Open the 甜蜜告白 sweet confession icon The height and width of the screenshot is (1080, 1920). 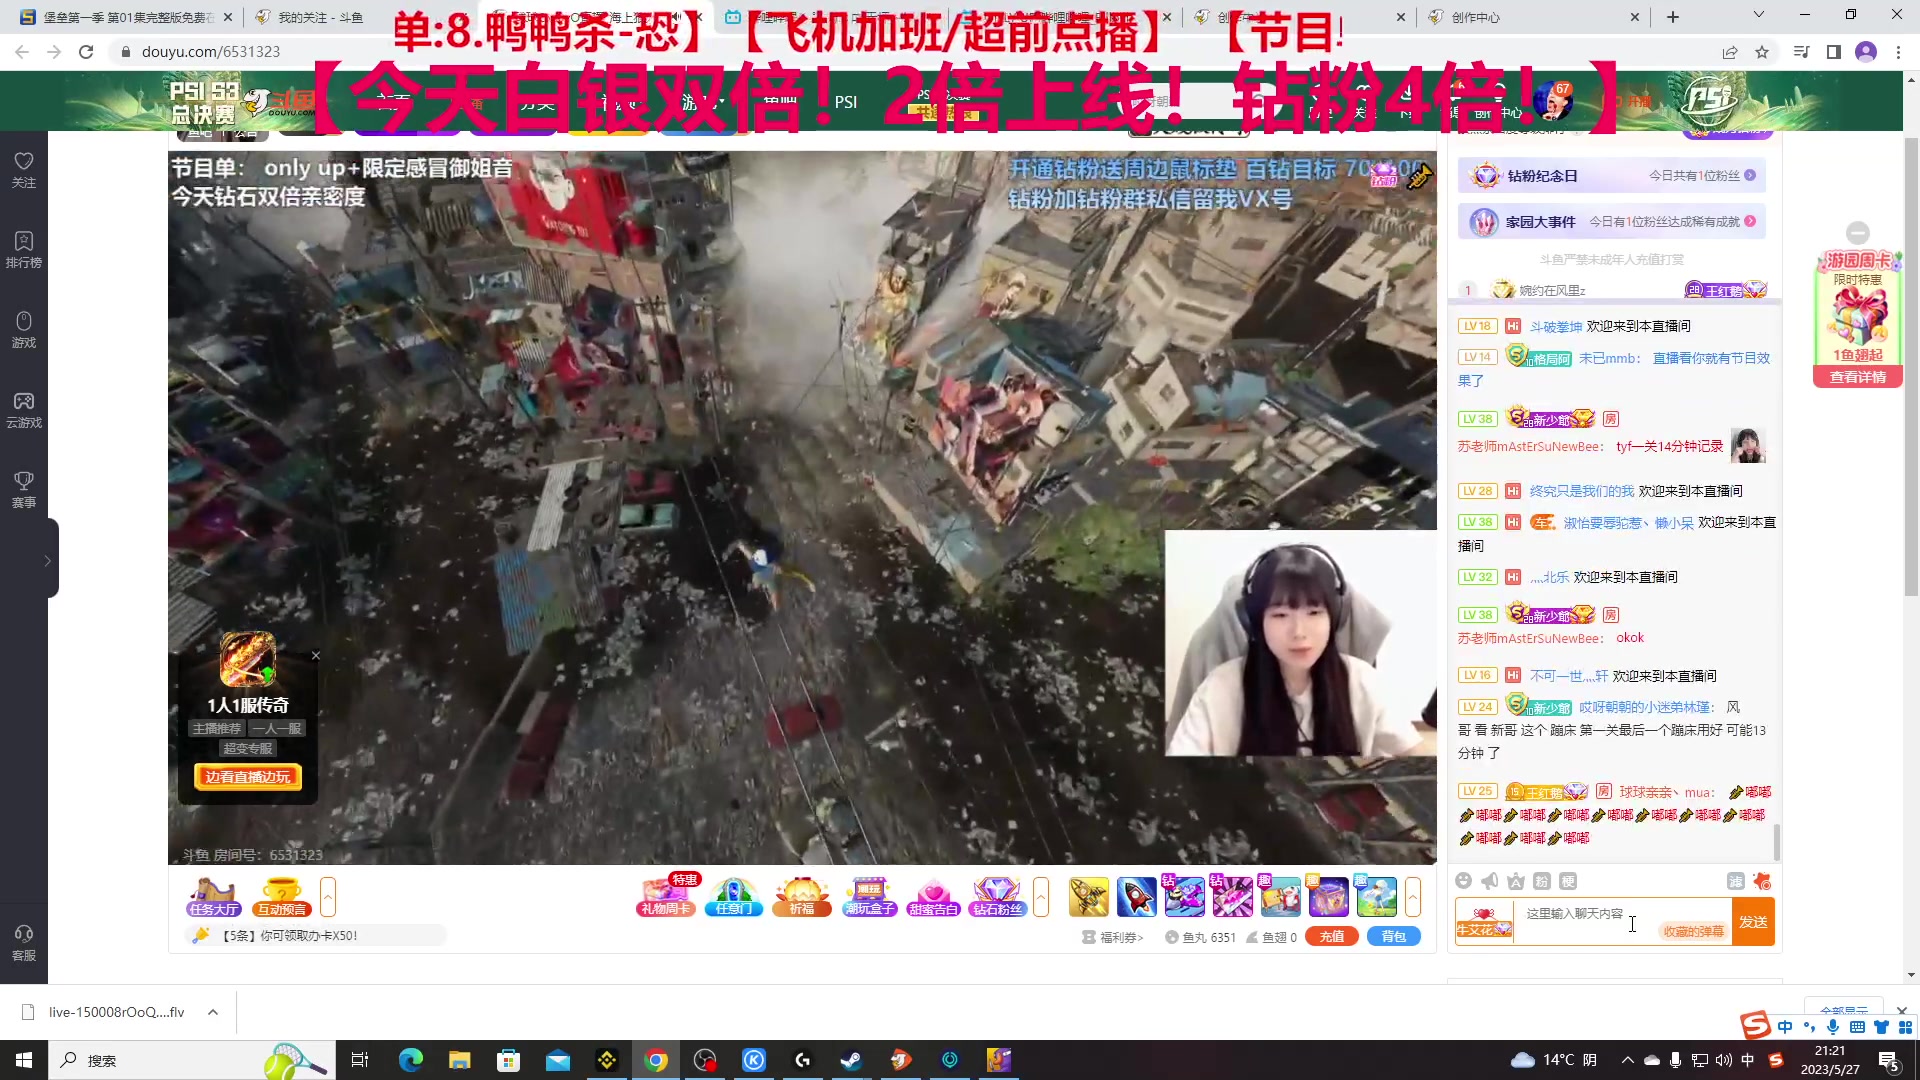pos(933,897)
